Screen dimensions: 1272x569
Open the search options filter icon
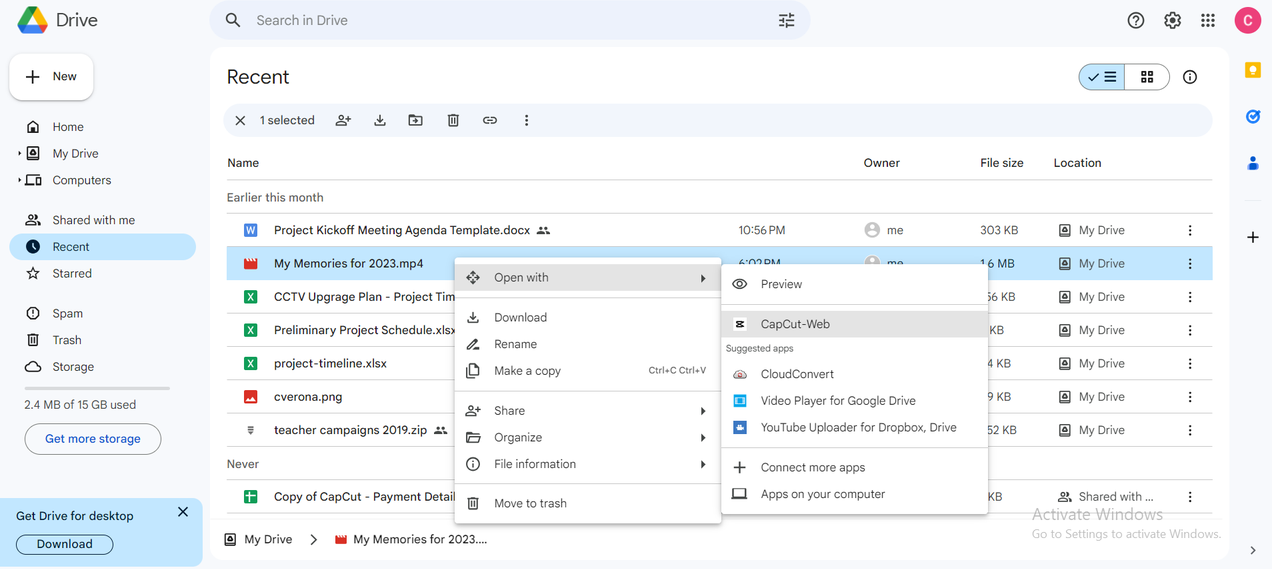point(787,20)
